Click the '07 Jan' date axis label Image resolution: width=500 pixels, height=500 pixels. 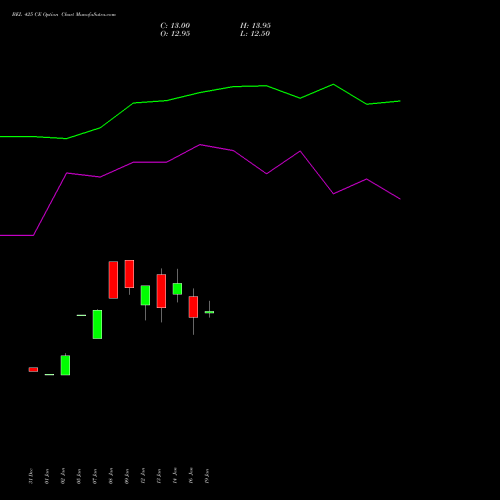click(95, 476)
